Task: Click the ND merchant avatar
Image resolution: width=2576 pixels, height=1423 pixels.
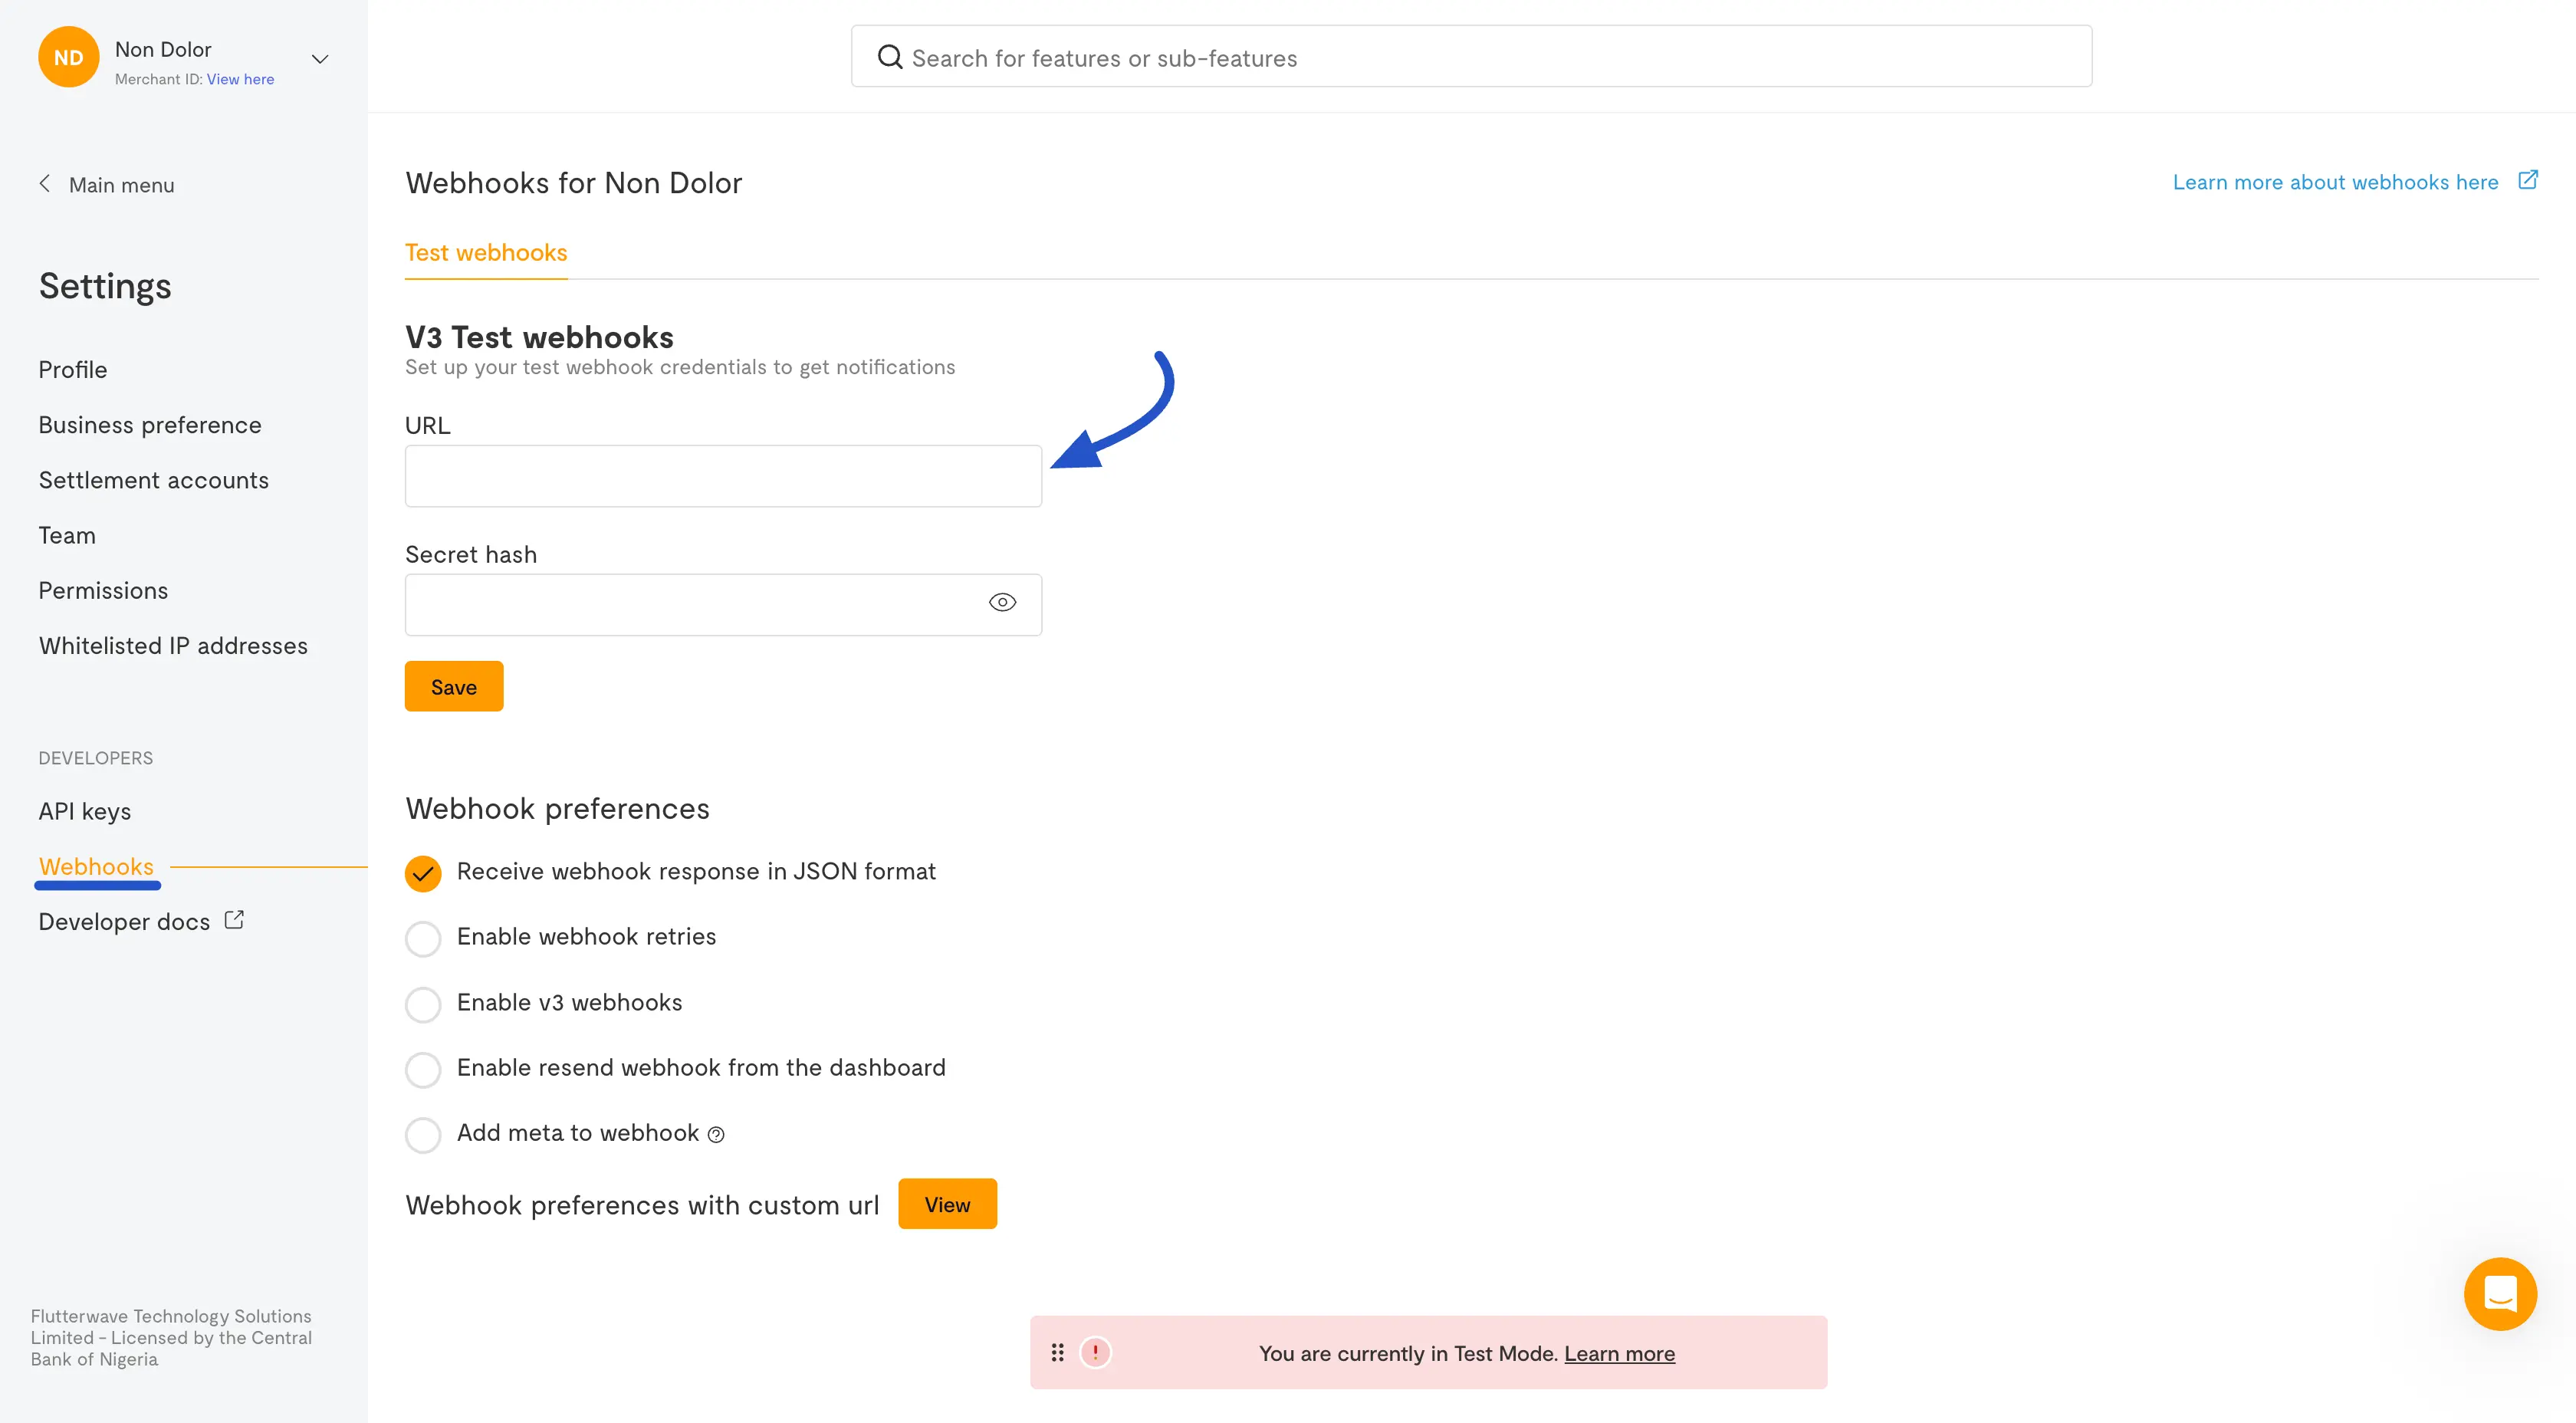Action: [68, 57]
